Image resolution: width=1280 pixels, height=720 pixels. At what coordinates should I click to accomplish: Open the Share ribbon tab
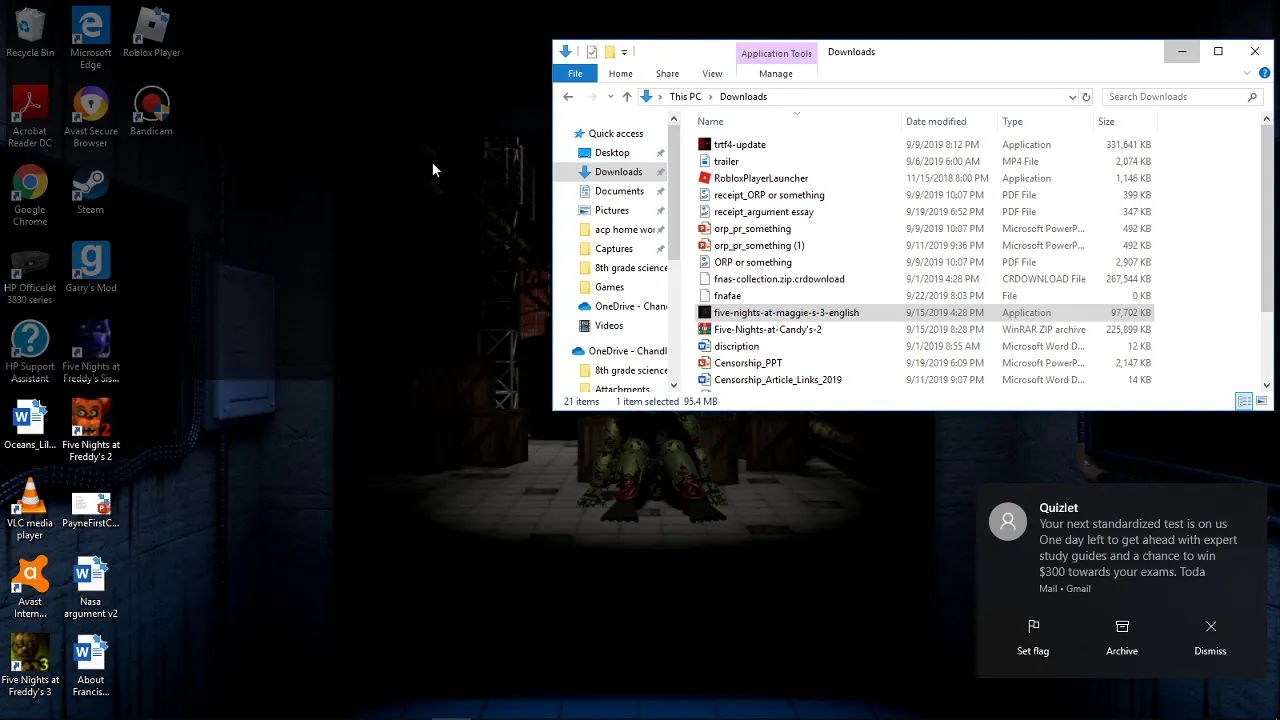pos(667,73)
